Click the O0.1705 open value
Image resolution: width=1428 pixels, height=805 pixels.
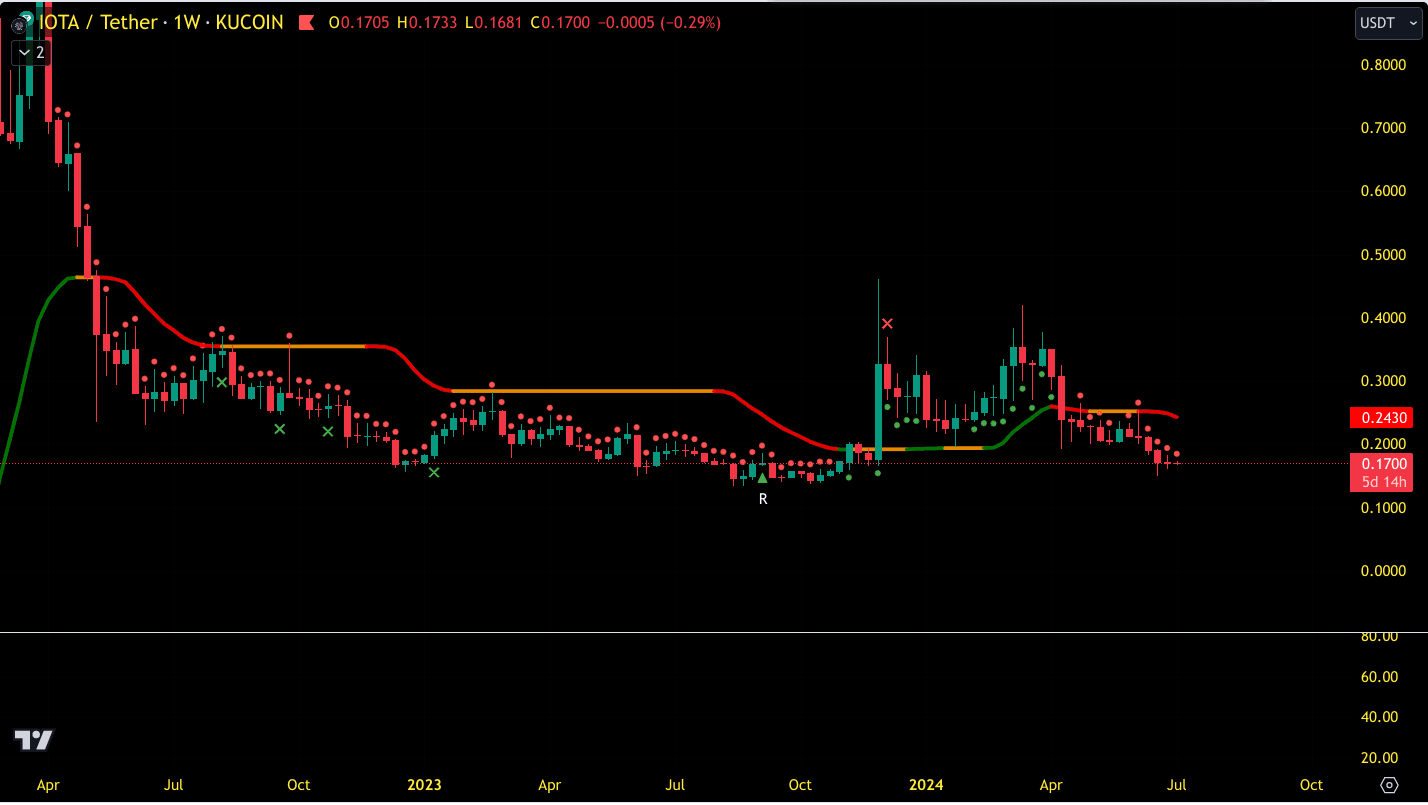point(361,22)
